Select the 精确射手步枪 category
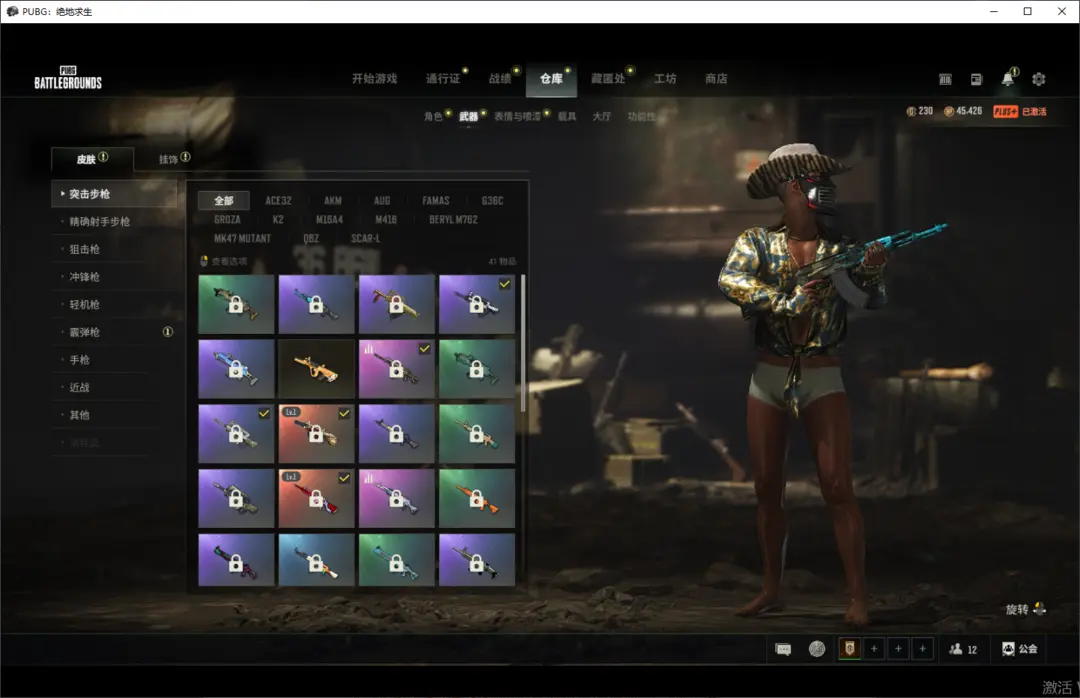1080x698 pixels. click(100, 222)
